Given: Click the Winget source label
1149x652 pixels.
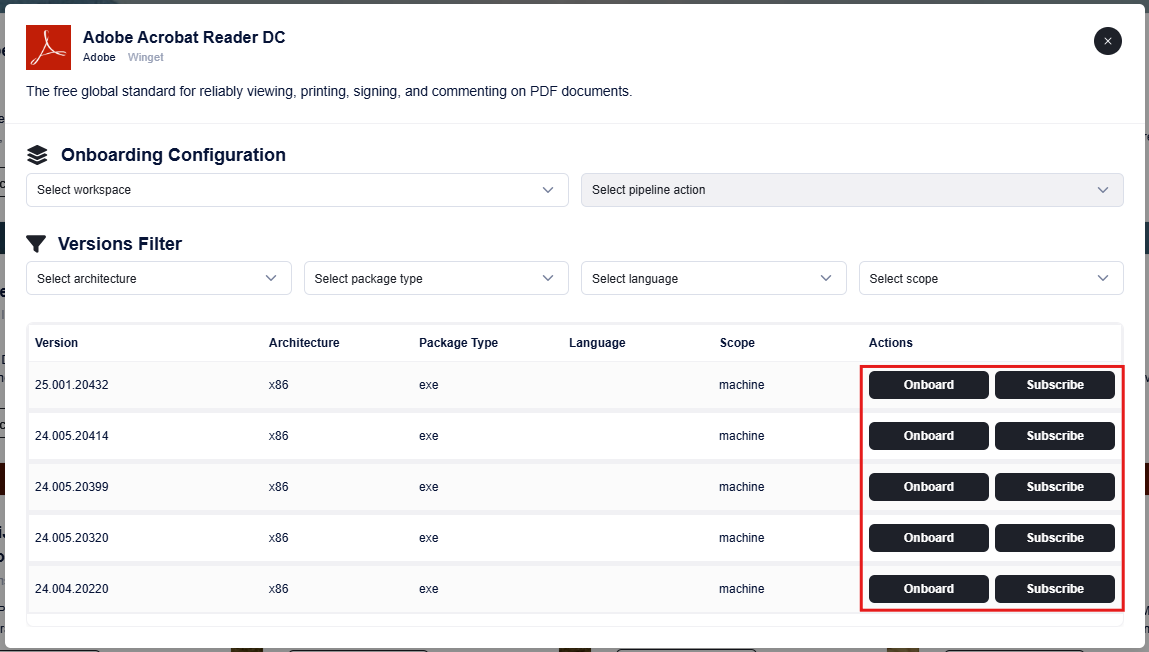Looking at the screenshot, I should tap(145, 58).
